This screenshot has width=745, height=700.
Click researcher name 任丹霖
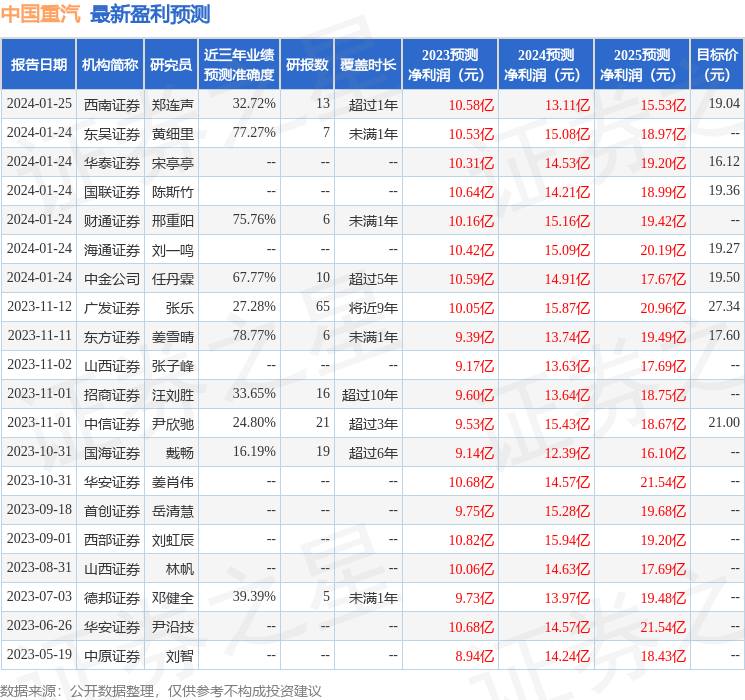pyautogui.click(x=172, y=279)
